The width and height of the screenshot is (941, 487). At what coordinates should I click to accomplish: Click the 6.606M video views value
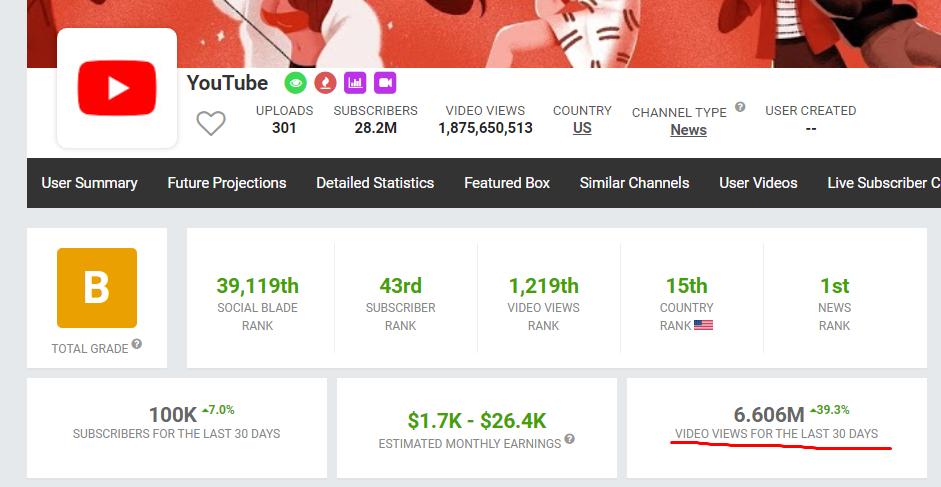(769, 414)
